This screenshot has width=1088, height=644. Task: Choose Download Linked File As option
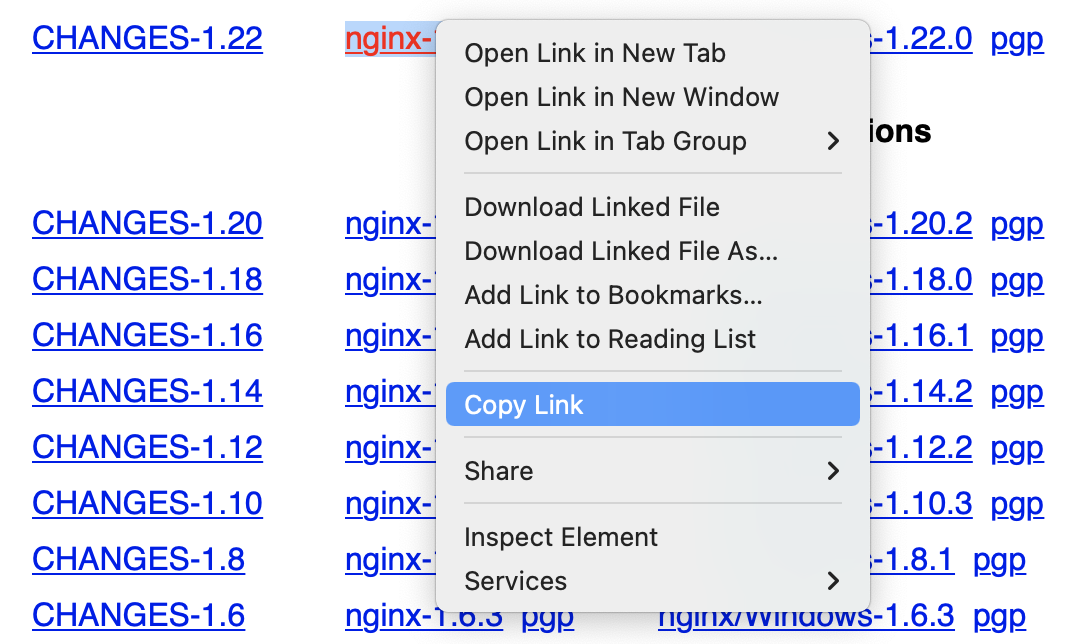(x=621, y=251)
